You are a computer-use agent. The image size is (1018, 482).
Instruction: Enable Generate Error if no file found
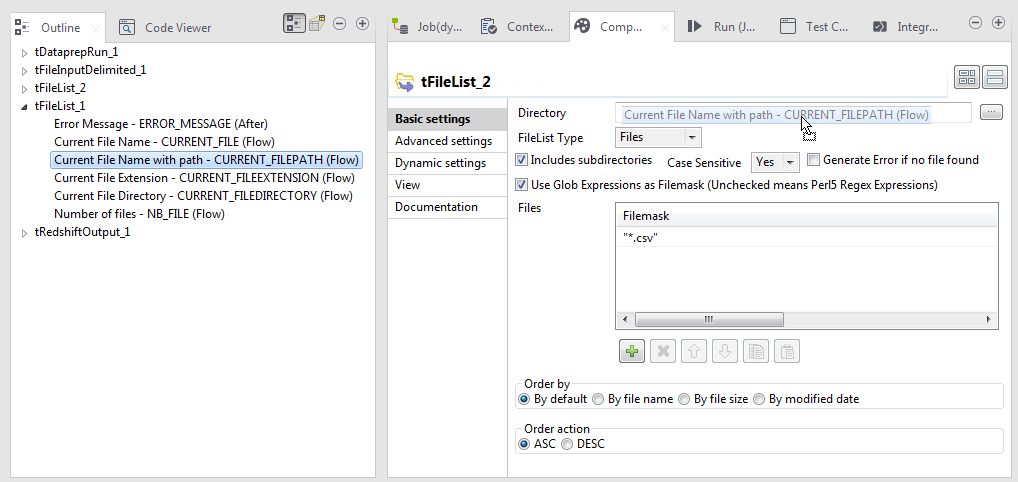tap(814, 160)
